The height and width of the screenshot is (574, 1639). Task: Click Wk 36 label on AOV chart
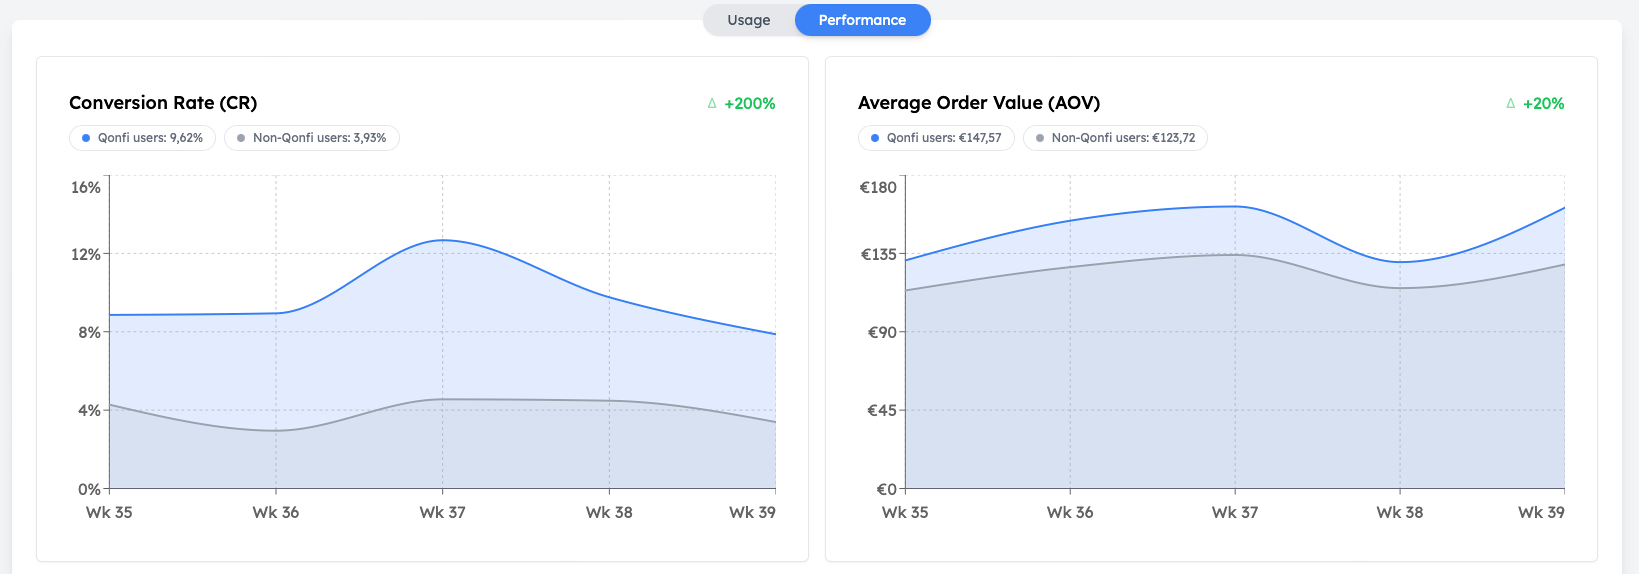pyautogui.click(x=1070, y=512)
